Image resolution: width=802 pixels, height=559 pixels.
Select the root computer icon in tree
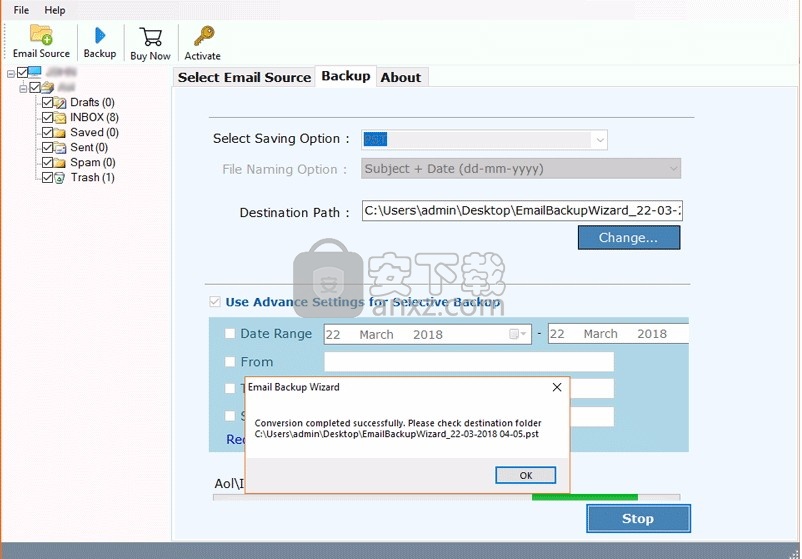(x=35, y=72)
